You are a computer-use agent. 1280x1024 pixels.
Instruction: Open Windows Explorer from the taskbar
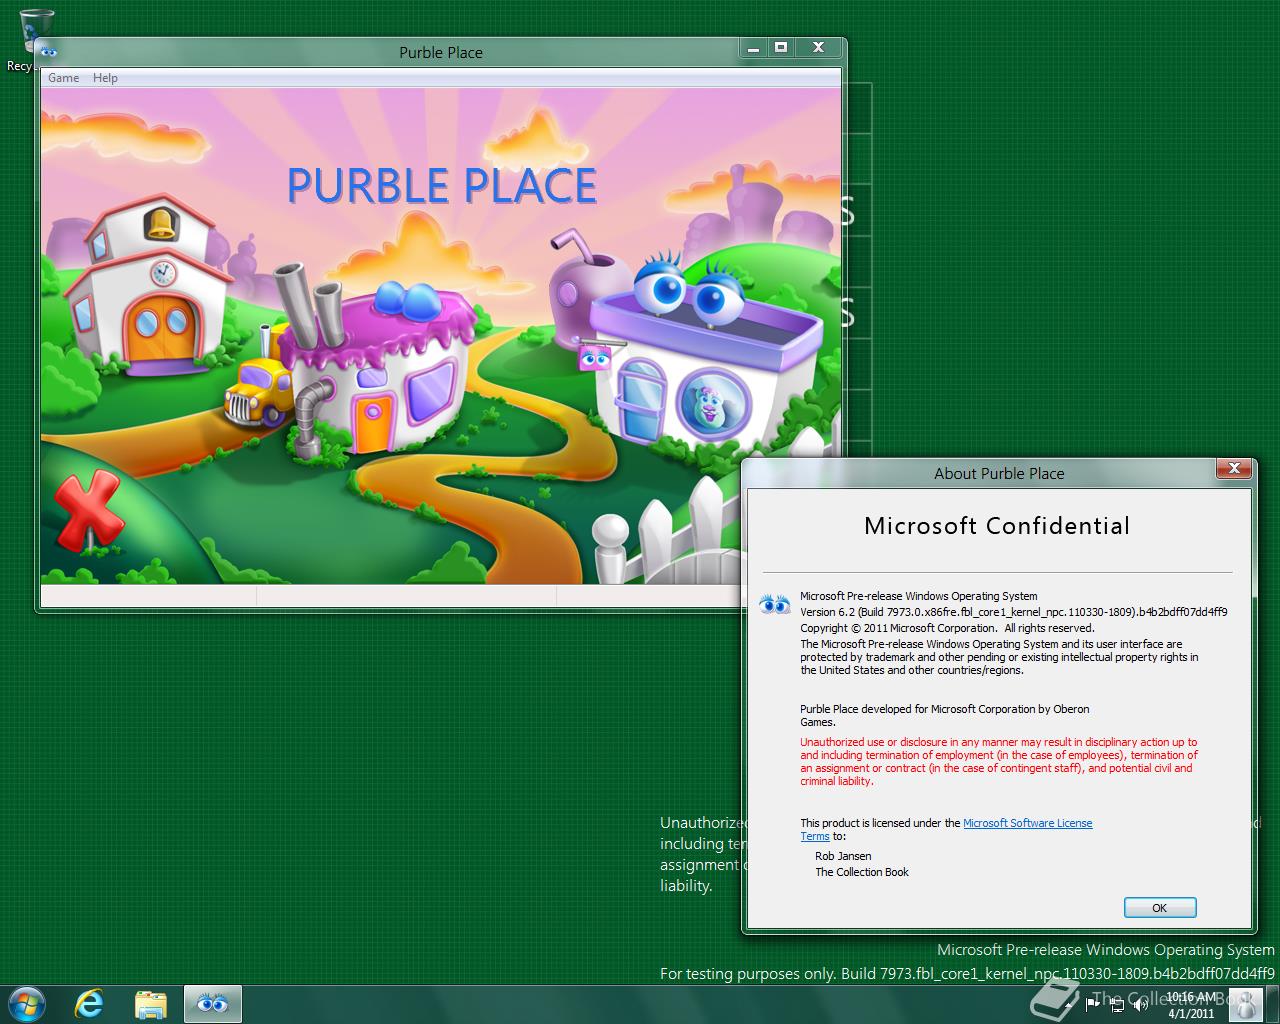[x=151, y=1004]
